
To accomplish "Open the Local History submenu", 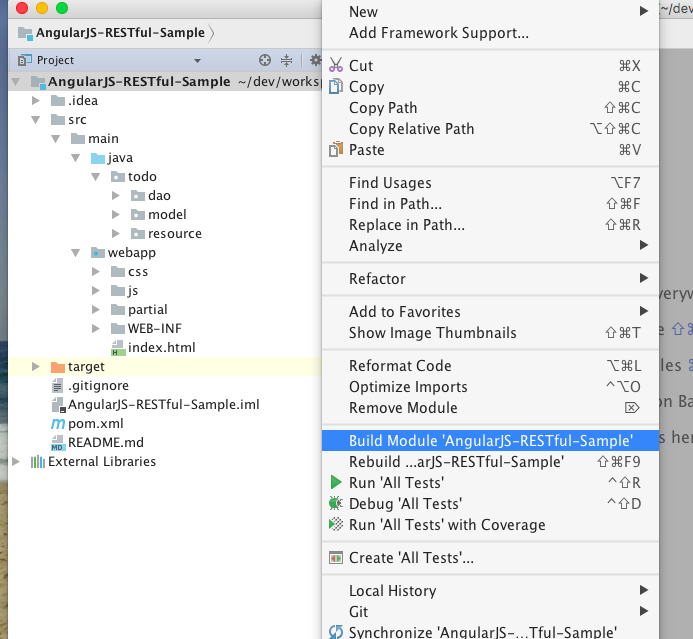I will [x=490, y=590].
